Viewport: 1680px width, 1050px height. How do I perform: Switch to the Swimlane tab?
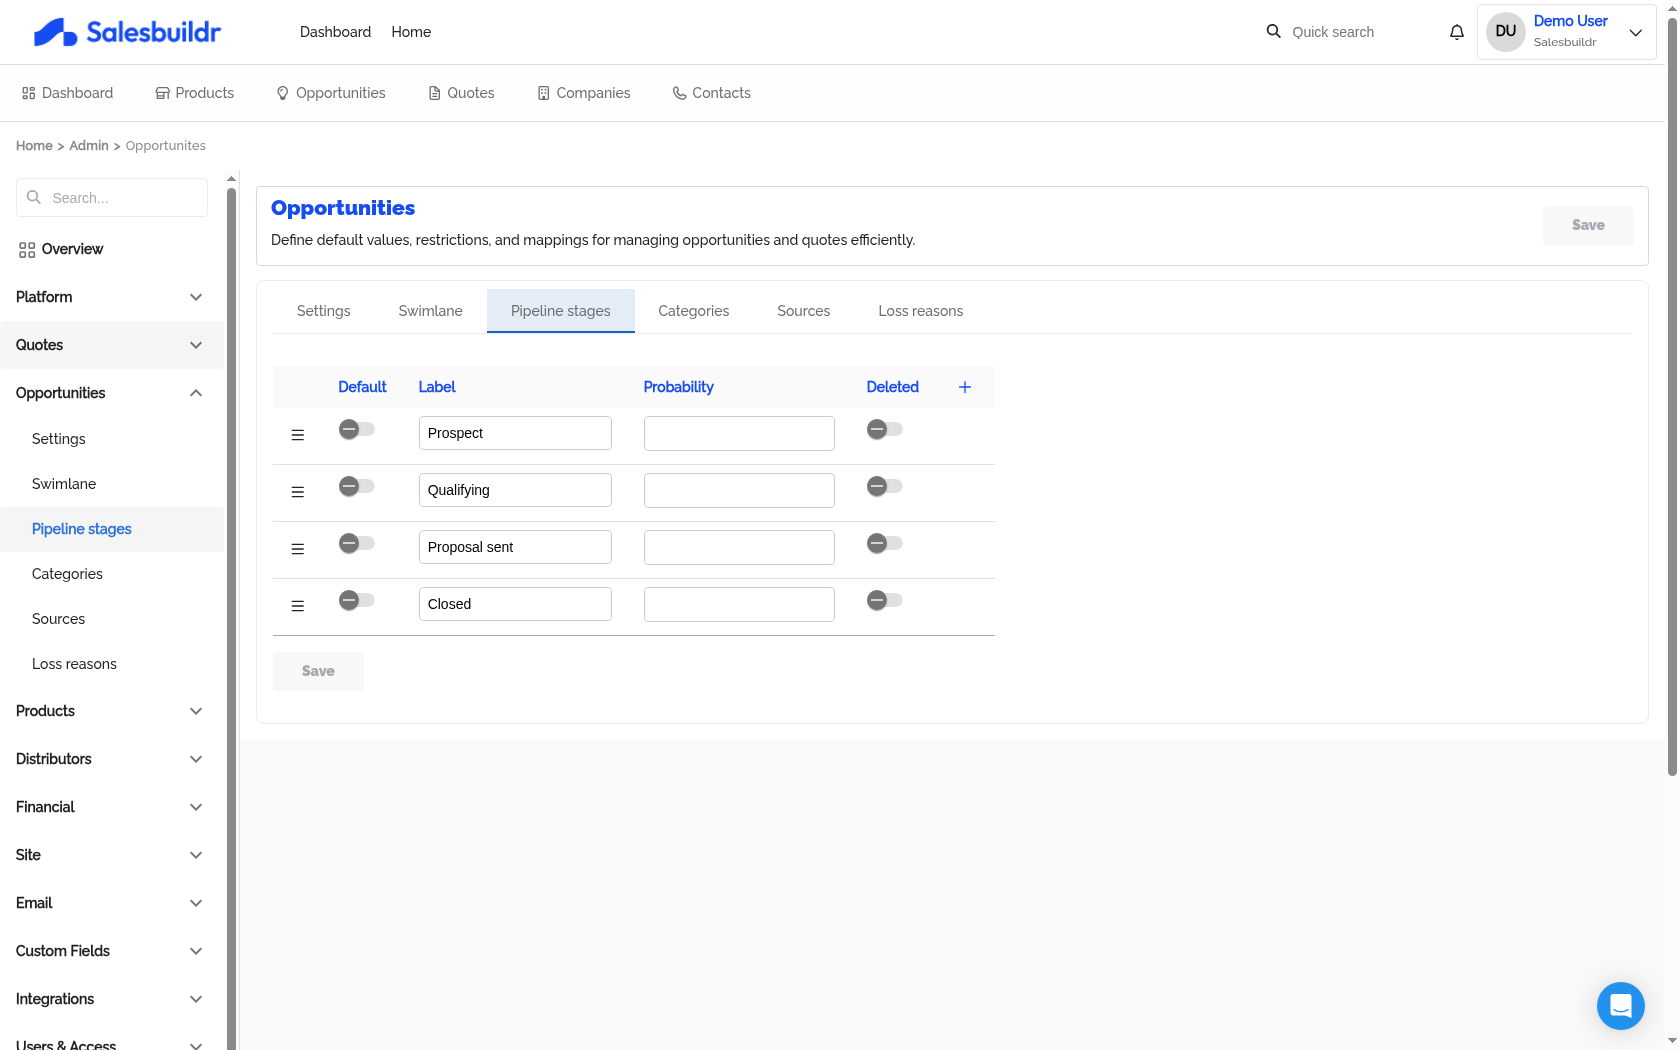(431, 311)
